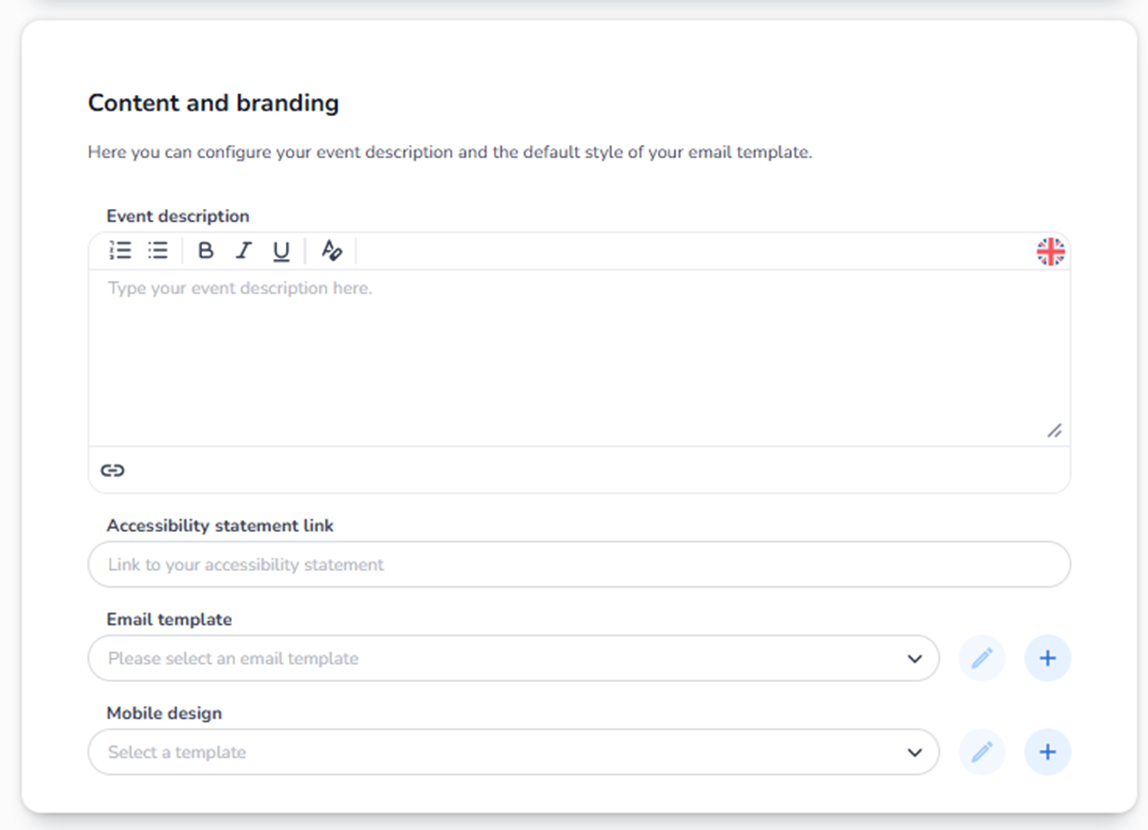Viewport: 1148px width, 830px height.
Task: Click the "Mobile design" field label
Action: [164, 713]
